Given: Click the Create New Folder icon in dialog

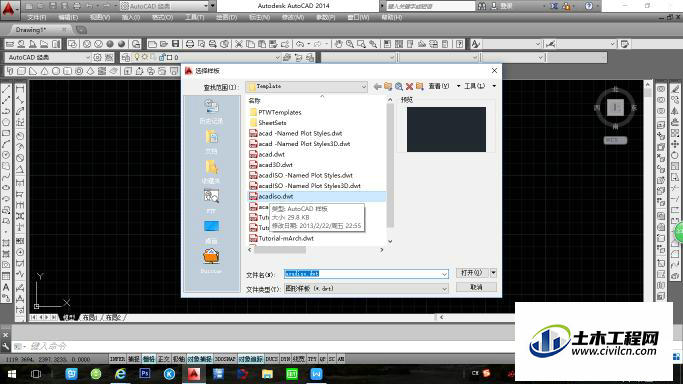Looking at the screenshot, I should click(419, 87).
